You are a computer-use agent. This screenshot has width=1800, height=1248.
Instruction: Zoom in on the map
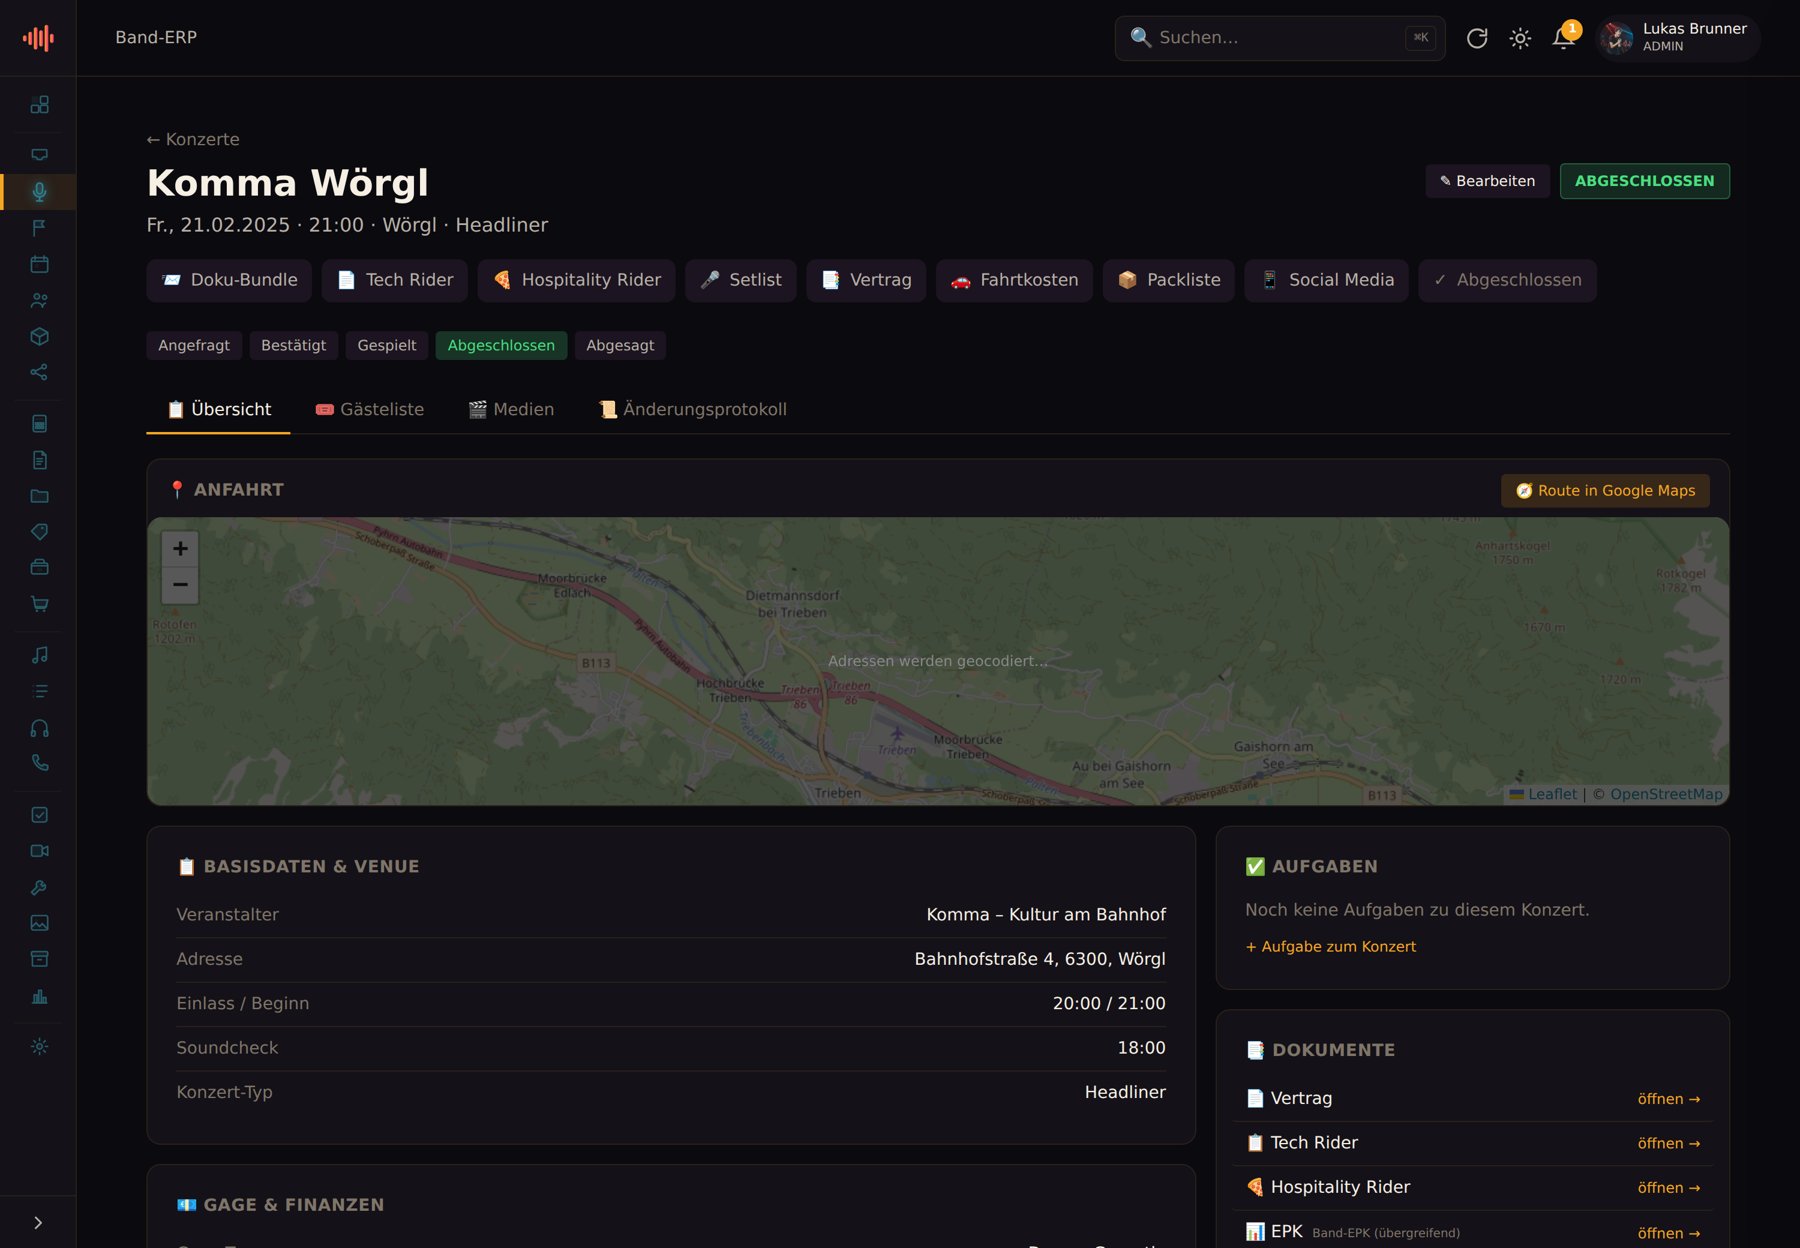pyautogui.click(x=180, y=548)
